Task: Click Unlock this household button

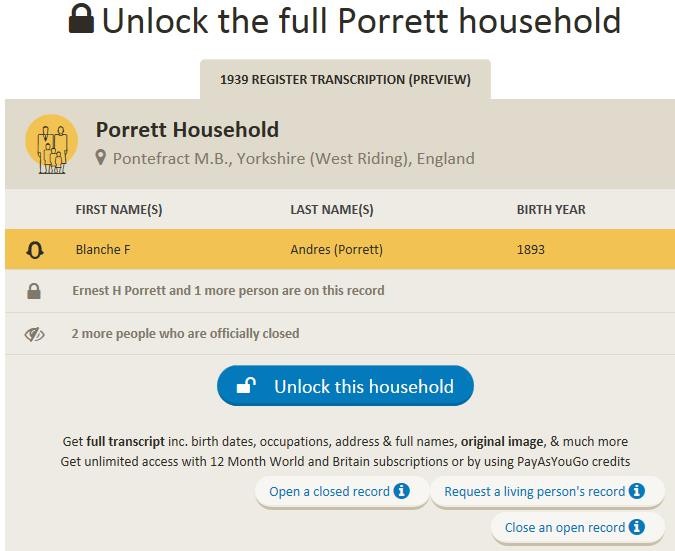Action: [345, 386]
